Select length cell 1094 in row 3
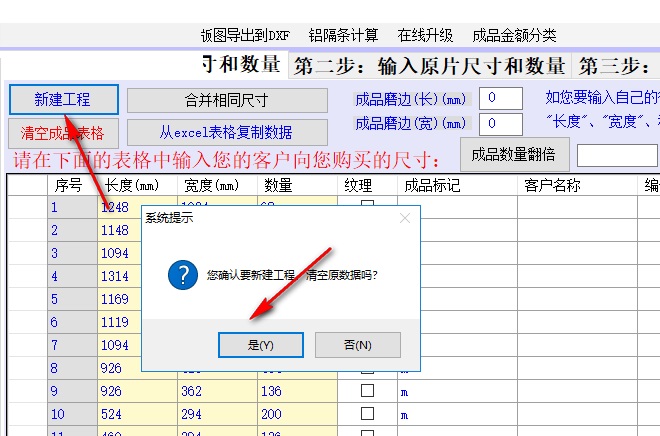 tap(120, 253)
